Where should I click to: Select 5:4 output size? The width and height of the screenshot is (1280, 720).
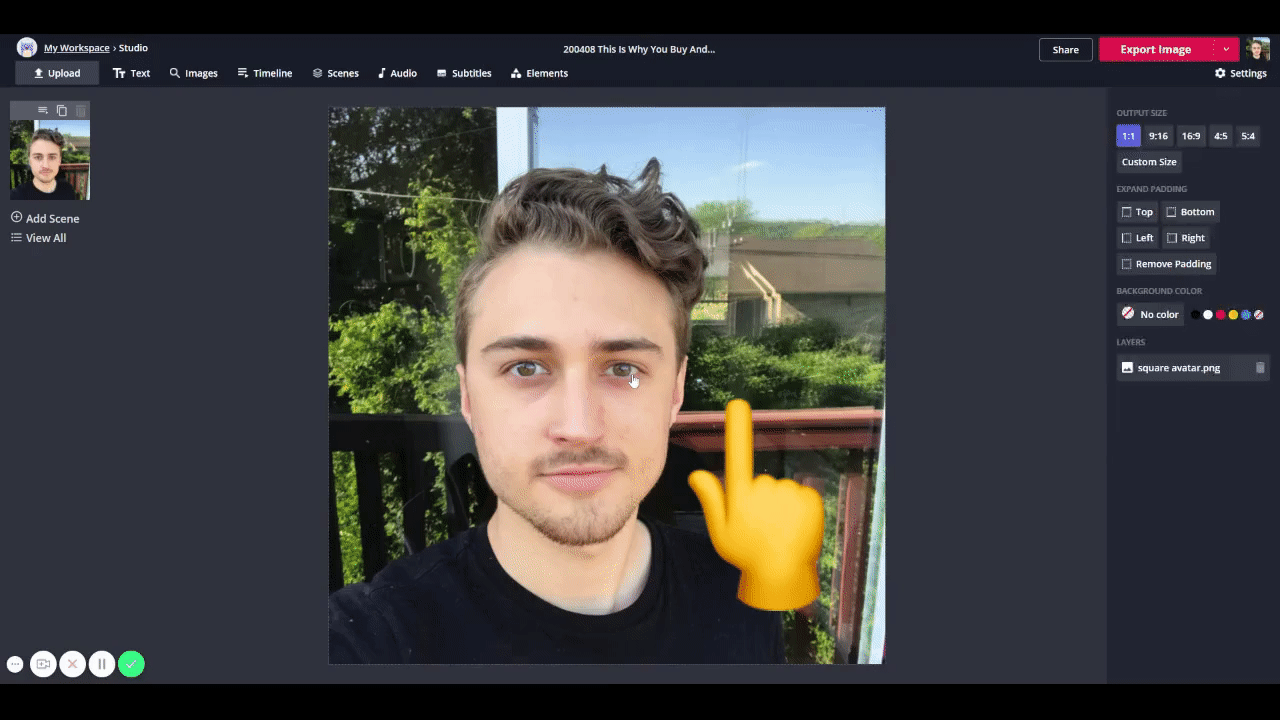[x=1248, y=136]
